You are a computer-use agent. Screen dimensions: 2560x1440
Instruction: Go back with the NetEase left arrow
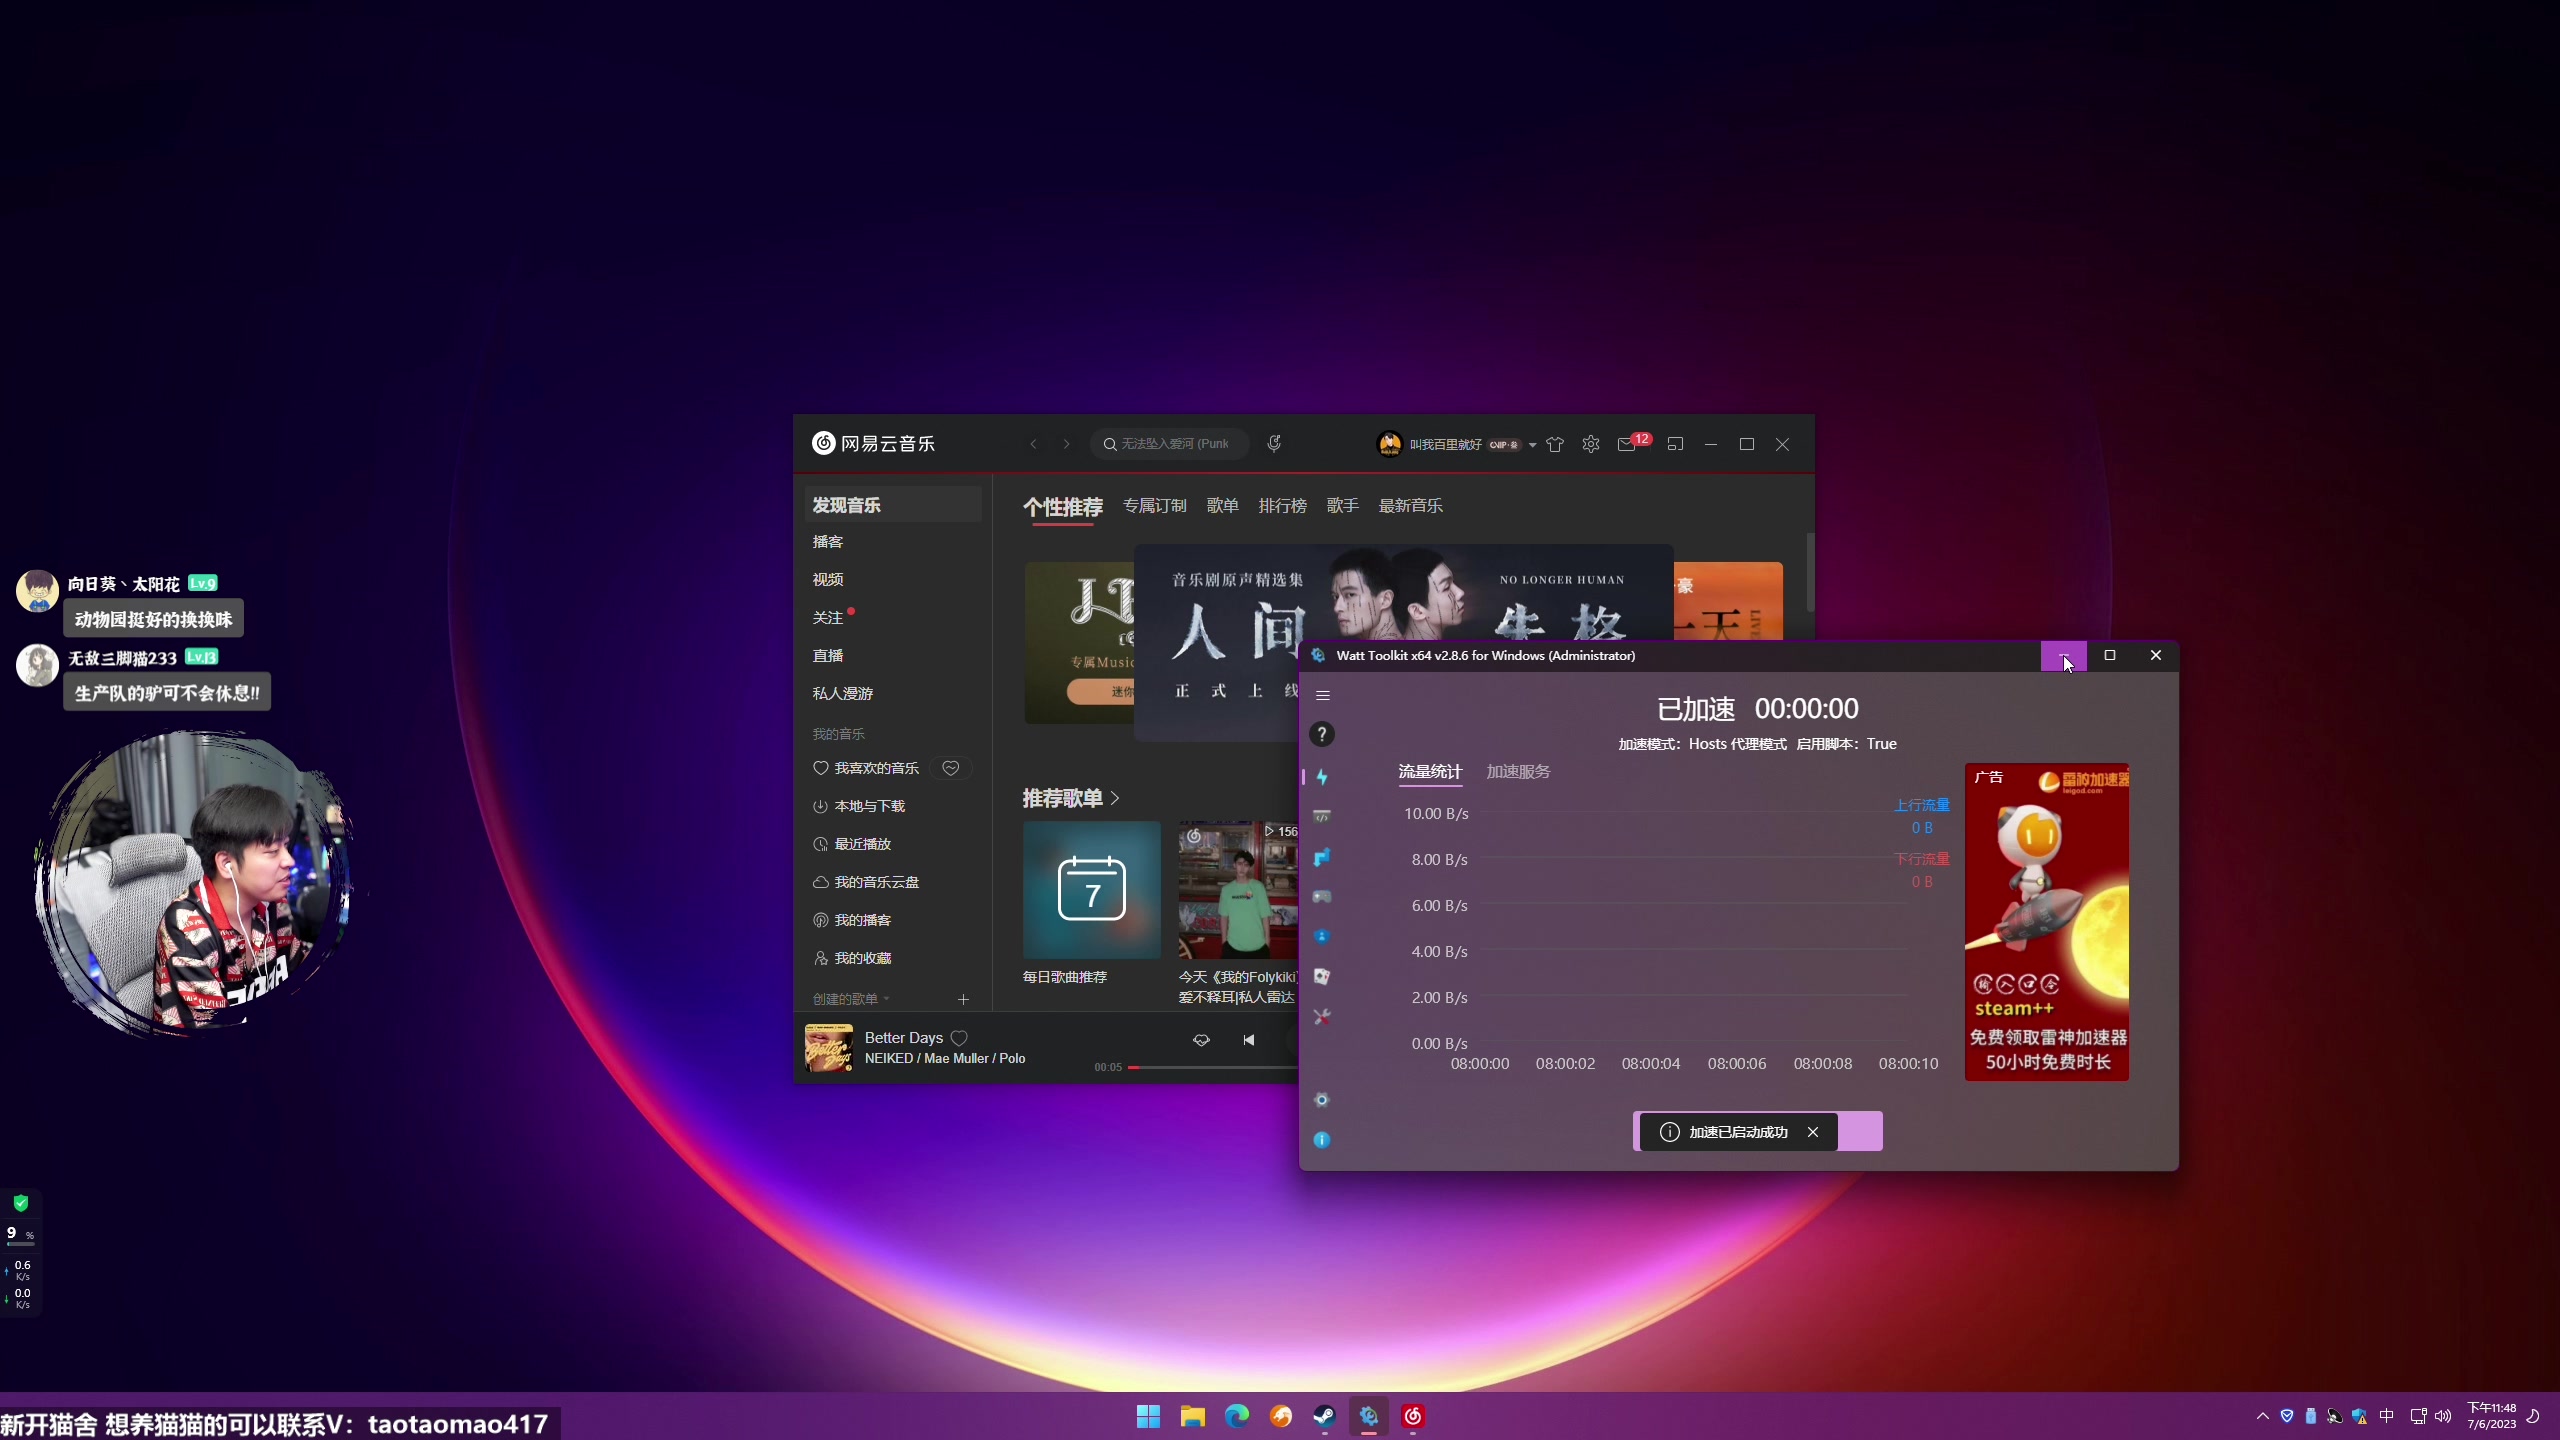point(1034,444)
